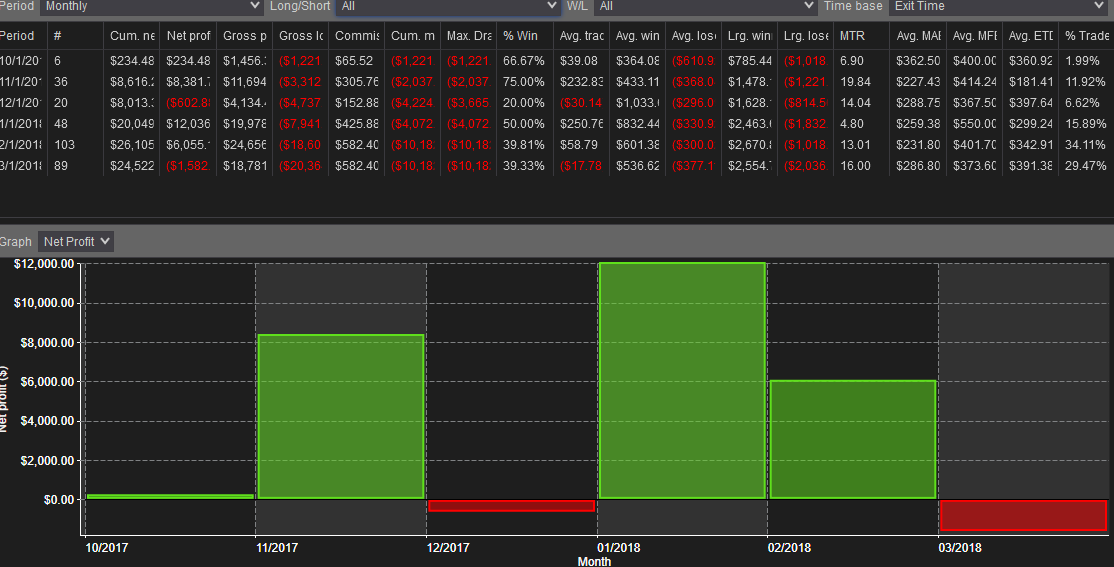The height and width of the screenshot is (567, 1114).
Task: Click the Commission column header
Action: (357, 36)
